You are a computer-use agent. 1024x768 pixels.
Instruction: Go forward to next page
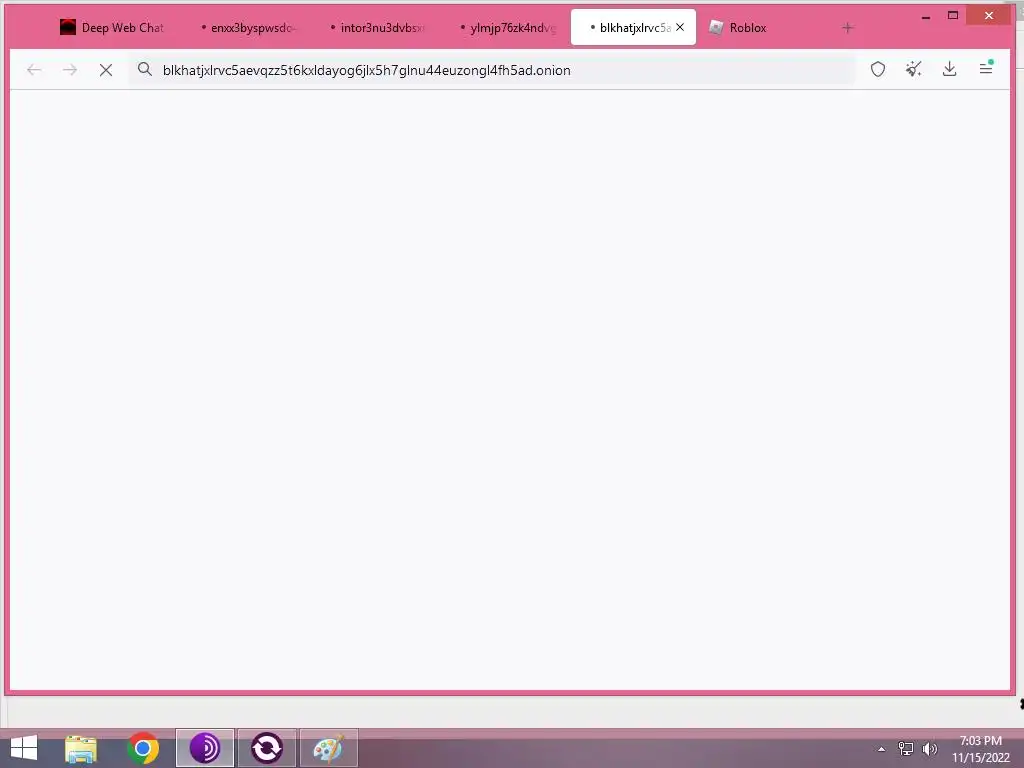pyautogui.click(x=70, y=70)
